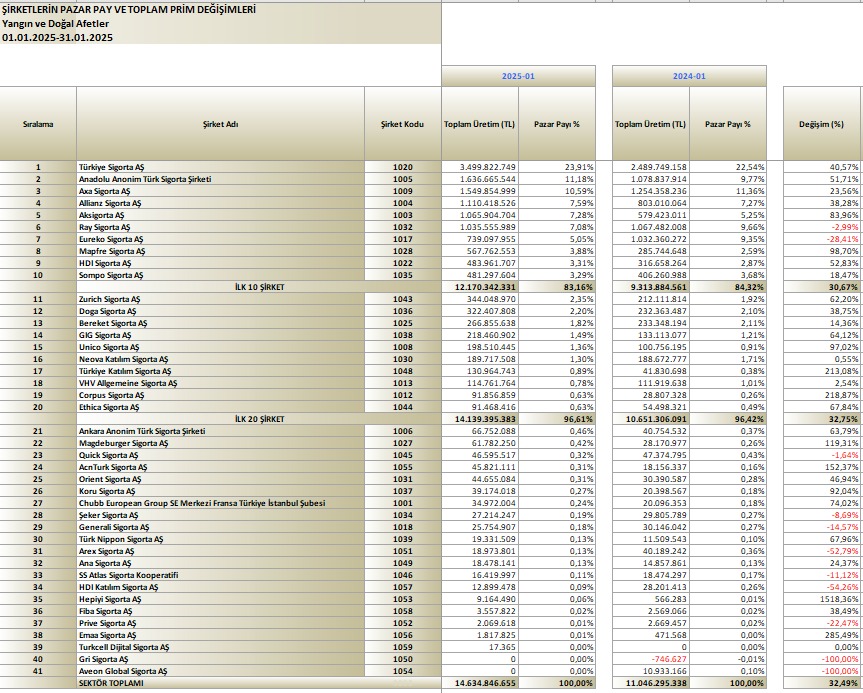863x693 pixels.
Task: Select the date range cell "01.01.2025-31.01.2025"
Action: click(221, 37)
